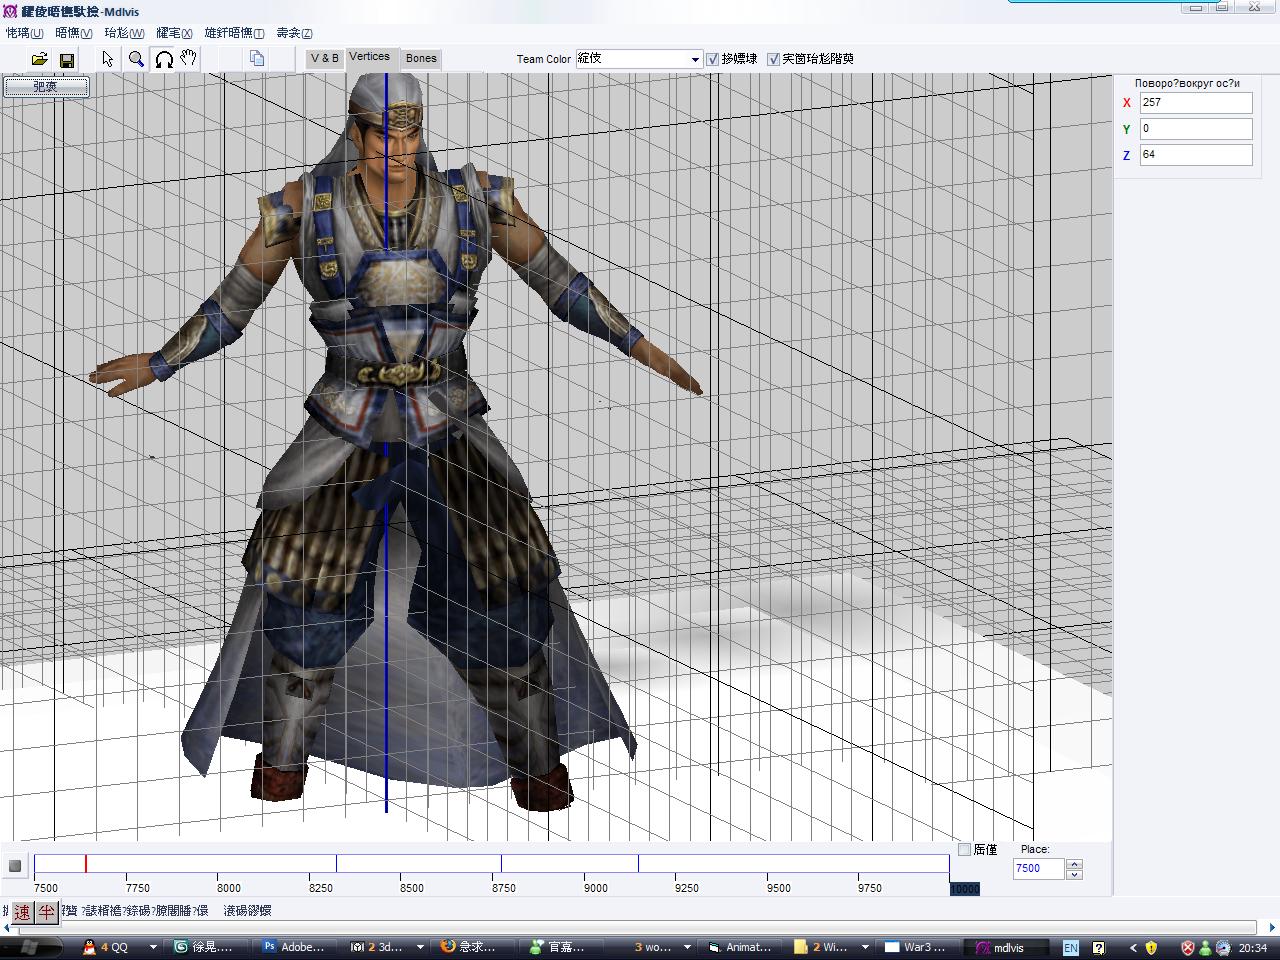Toggle the checkbox left of Place
The height and width of the screenshot is (960, 1280).
coord(964,849)
